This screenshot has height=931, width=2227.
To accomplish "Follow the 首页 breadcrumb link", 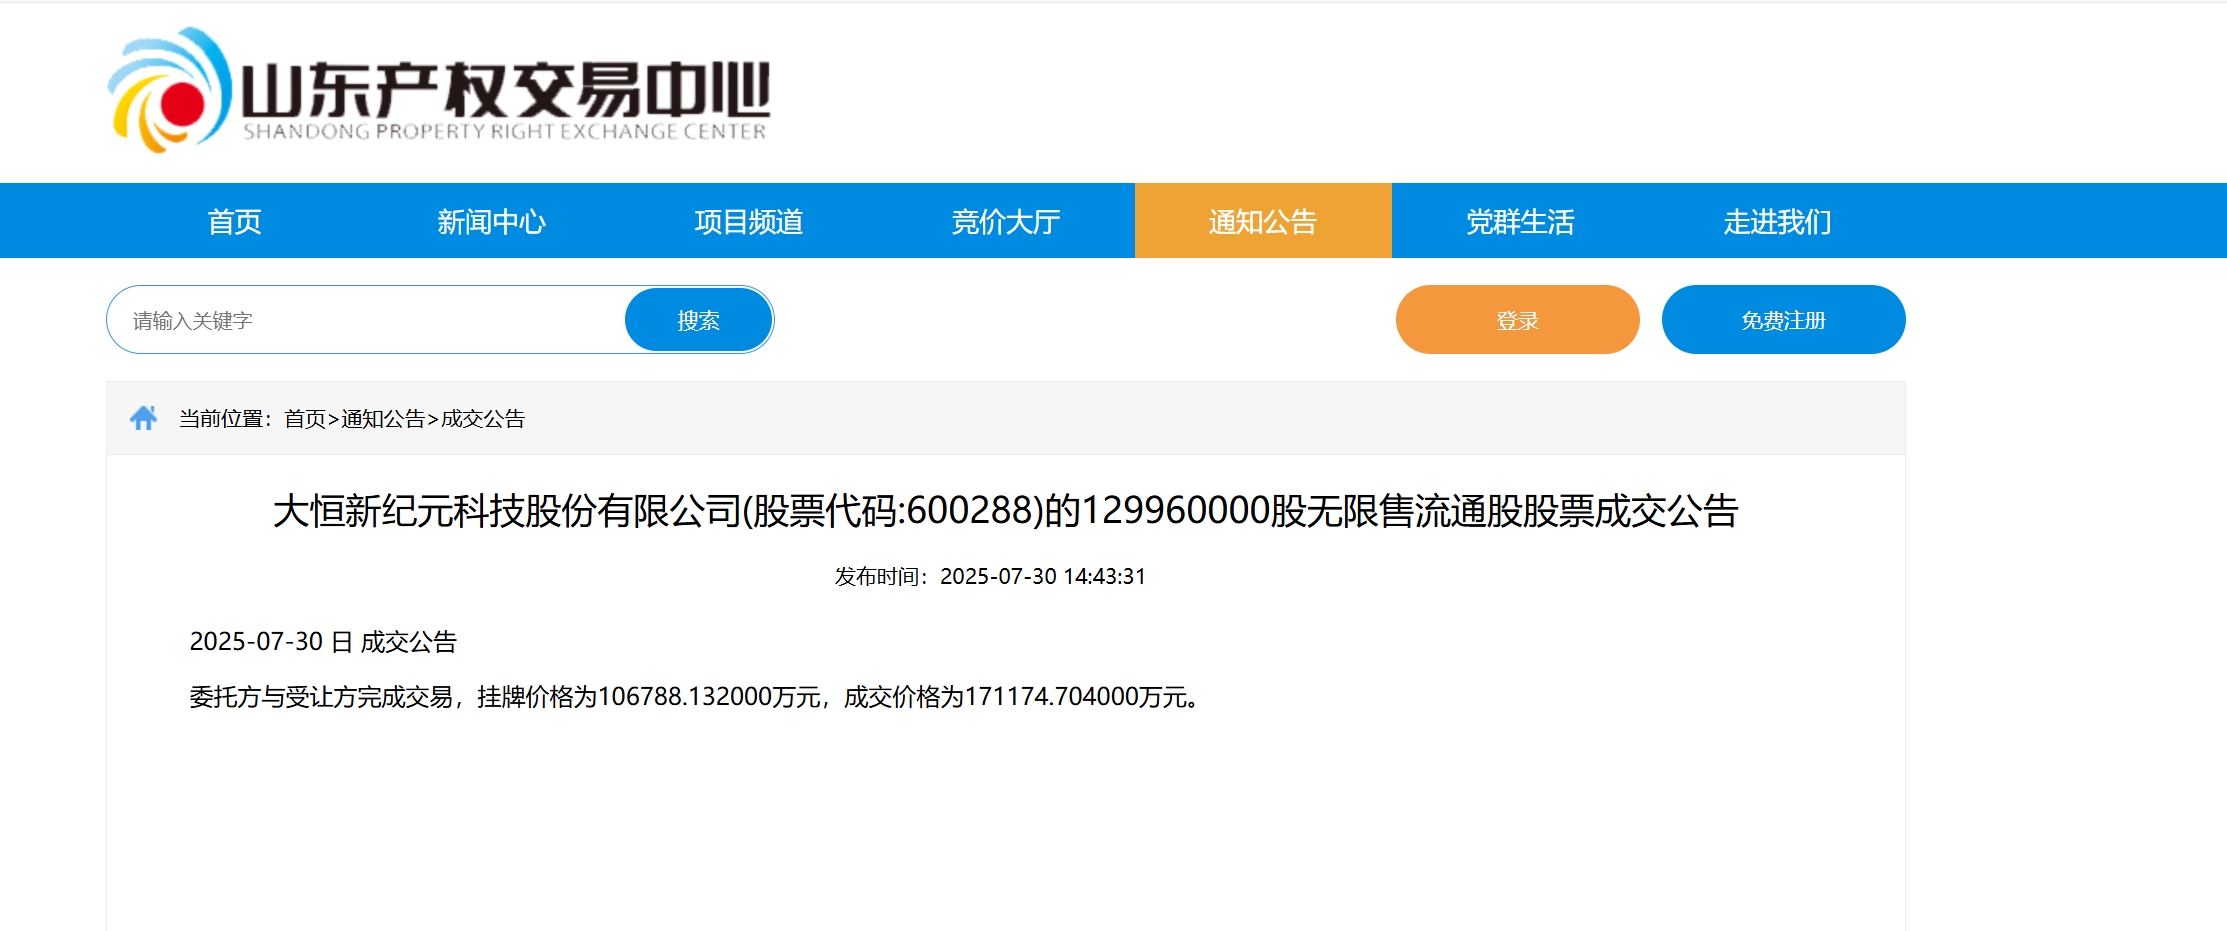I will point(305,419).
